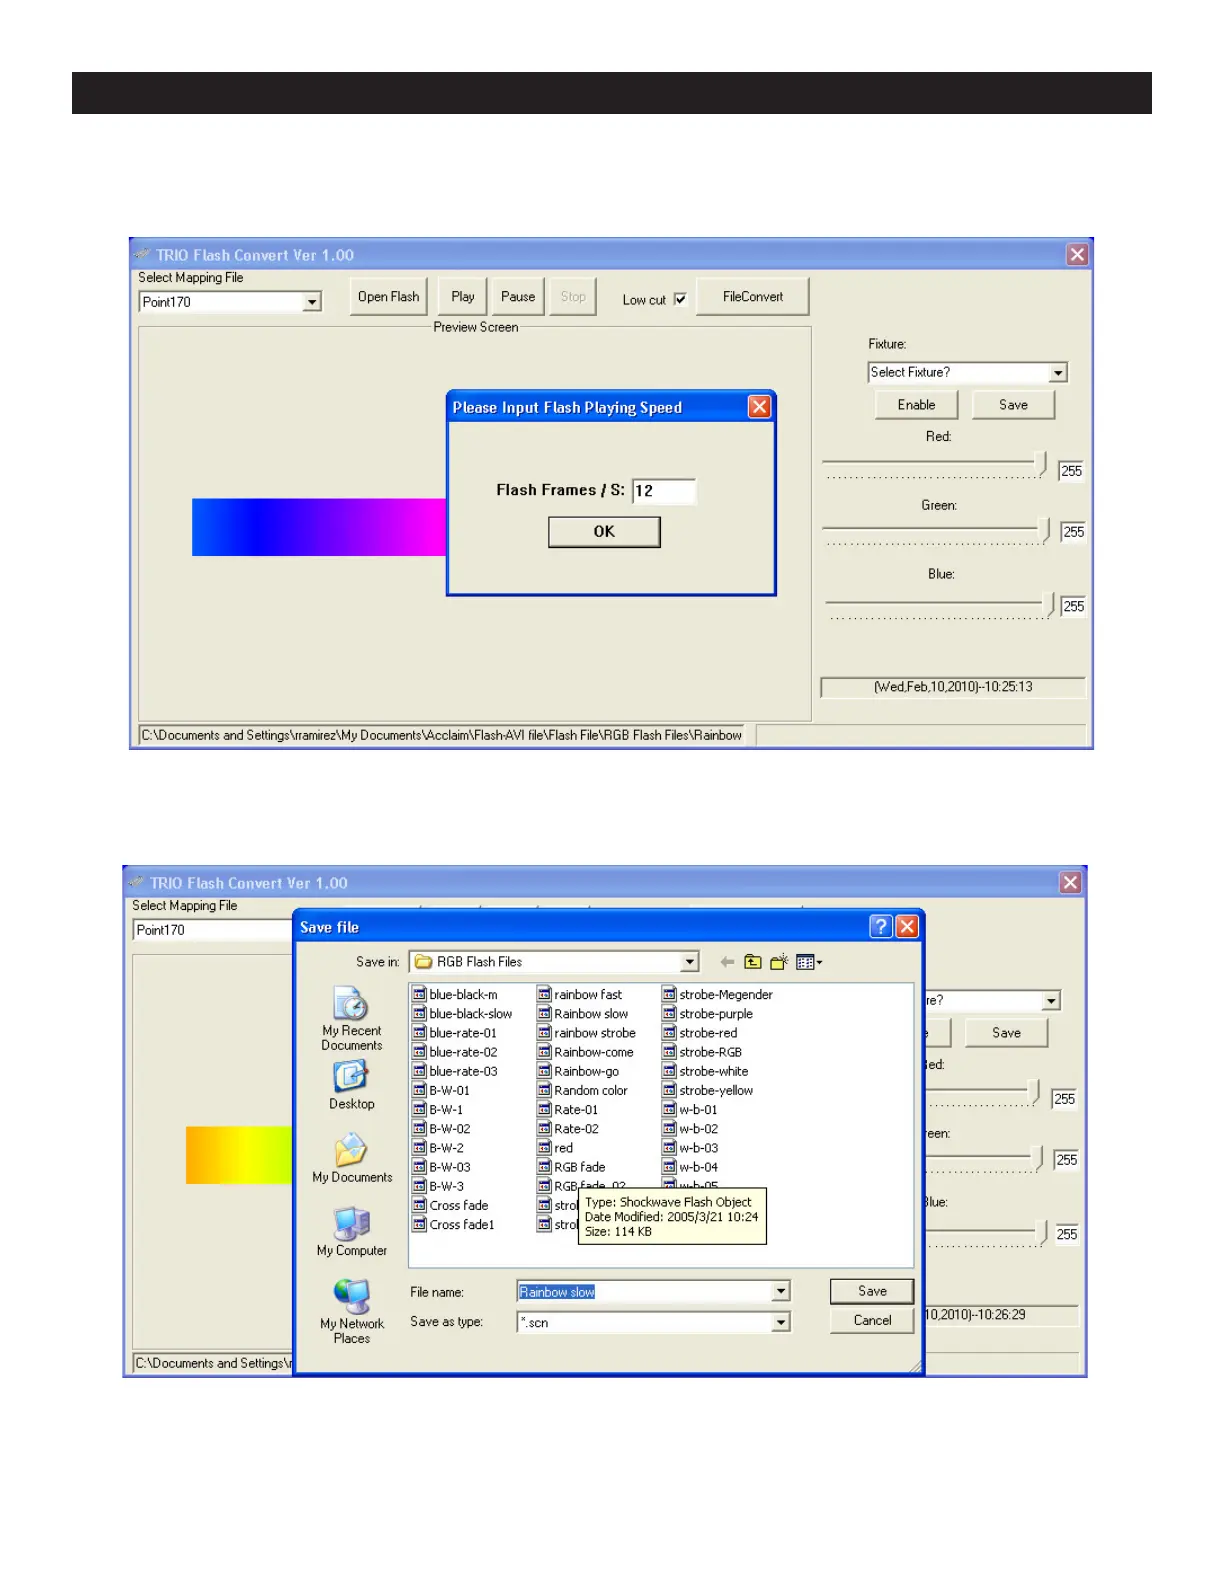Expand the Save in folder dropdown
The height and width of the screenshot is (1584, 1224).
tap(690, 962)
